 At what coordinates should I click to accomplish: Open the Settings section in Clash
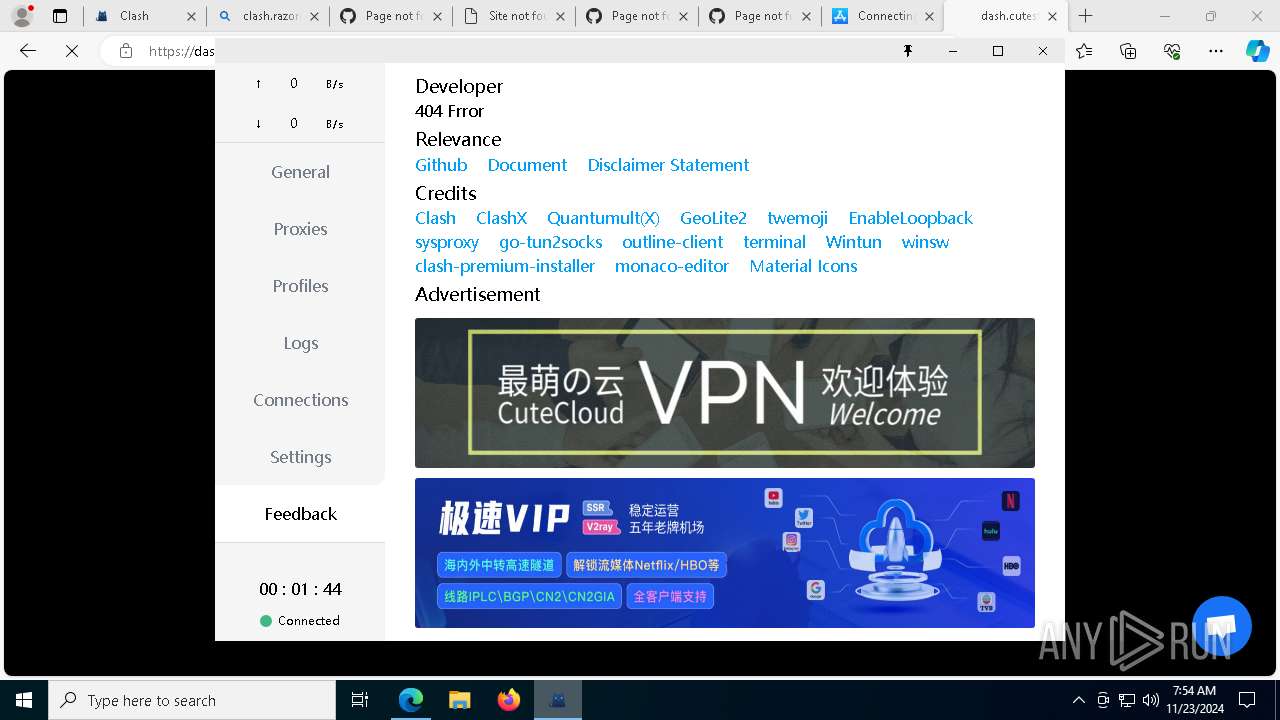300,457
